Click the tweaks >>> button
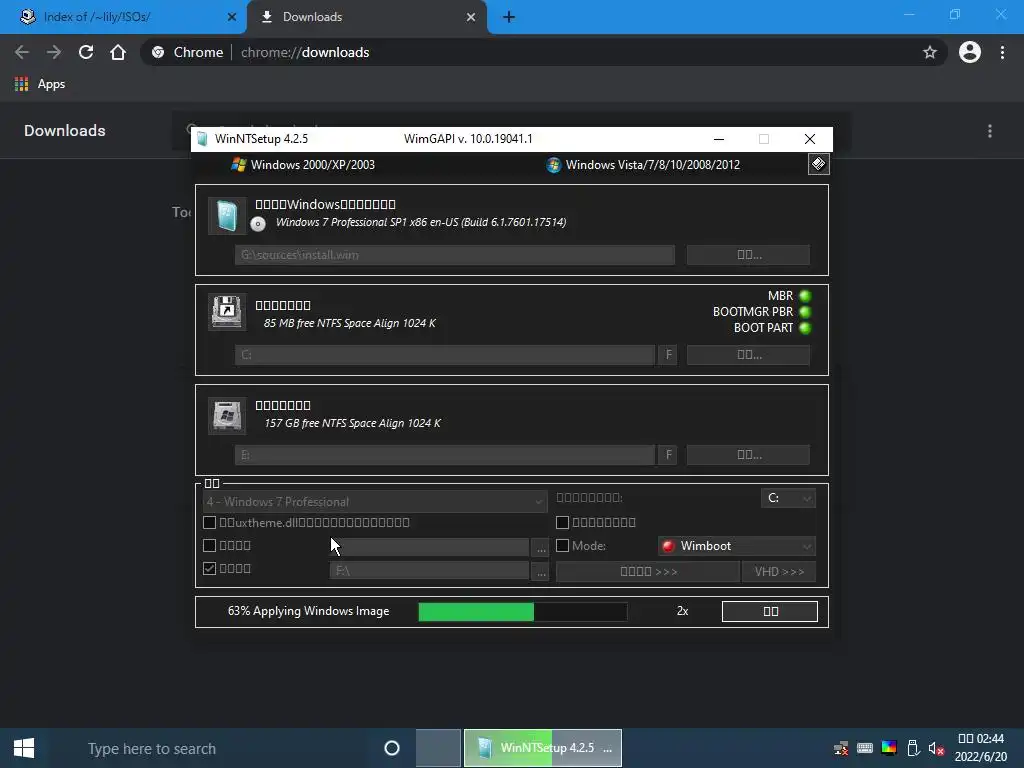Image resolution: width=1024 pixels, height=768 pixels. click(648, 571)
